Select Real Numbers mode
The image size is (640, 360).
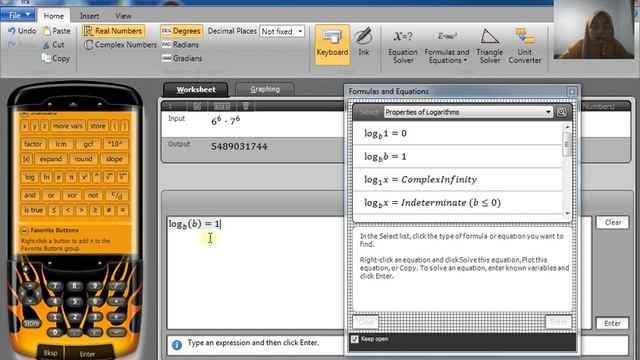(x=113, y=31)
